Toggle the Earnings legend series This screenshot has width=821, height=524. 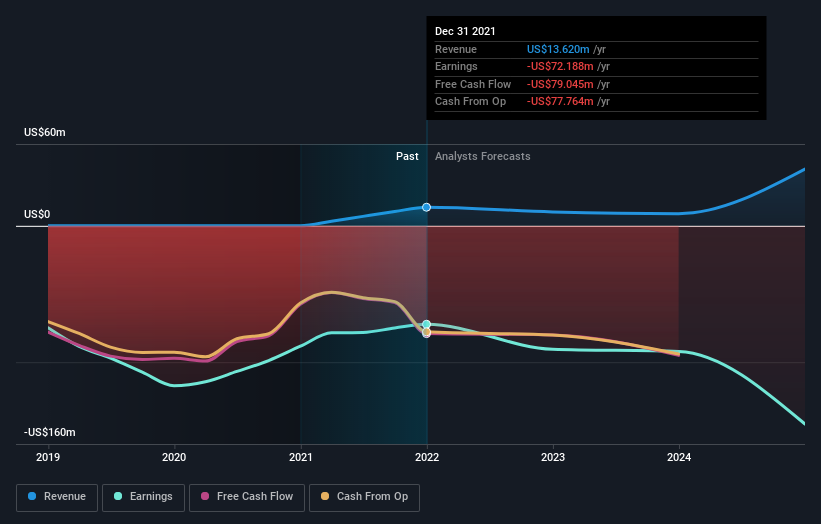coord(143,497)
